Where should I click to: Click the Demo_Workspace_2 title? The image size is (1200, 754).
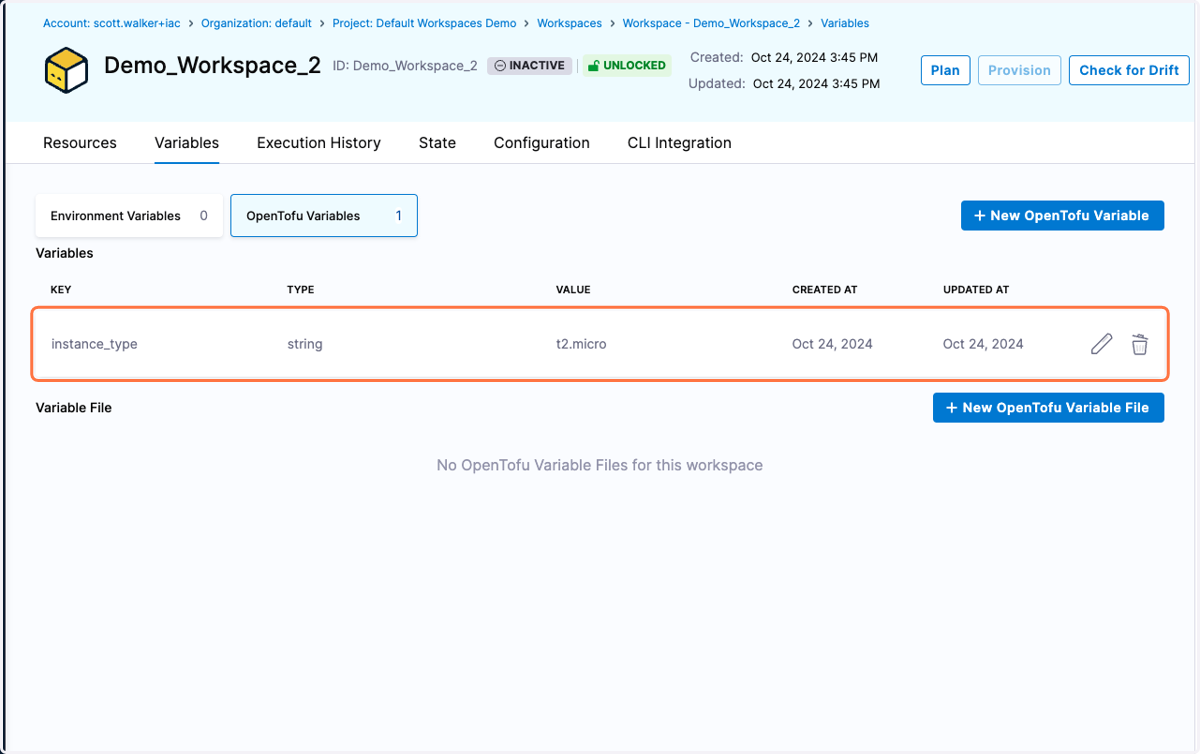coord(213,66)
